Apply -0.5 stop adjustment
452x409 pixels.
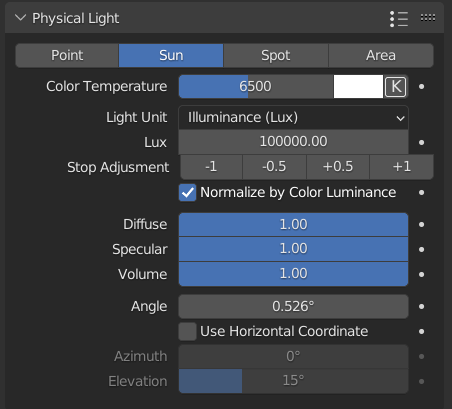[x=274, y=166]
